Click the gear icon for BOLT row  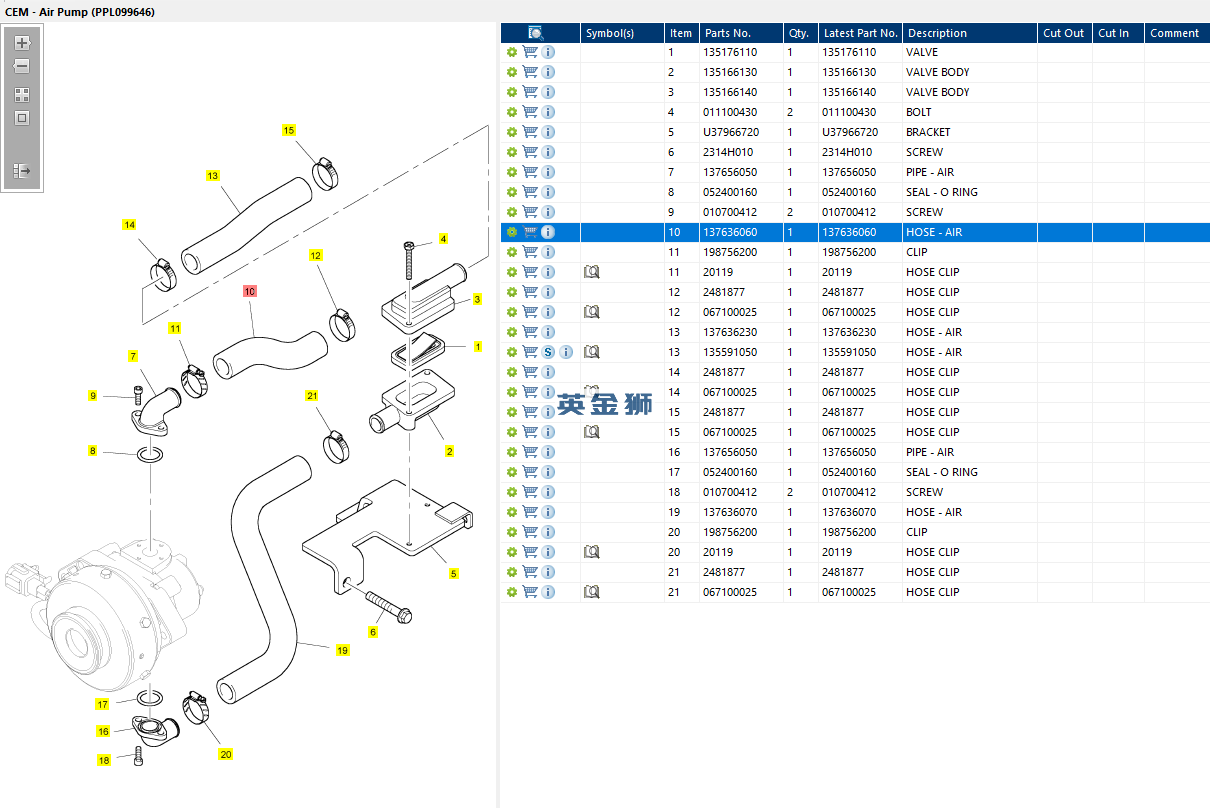coord(512,112)
